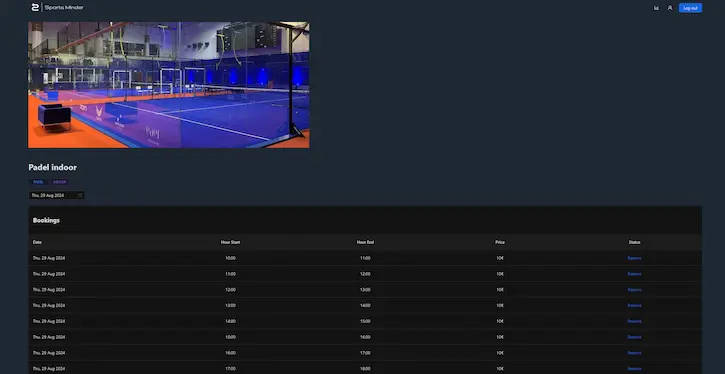Click the 10€ price in the 10:00 row
The height and width of the screenshot is (374, 725).
pyautogui.click(x=500, y=258)
